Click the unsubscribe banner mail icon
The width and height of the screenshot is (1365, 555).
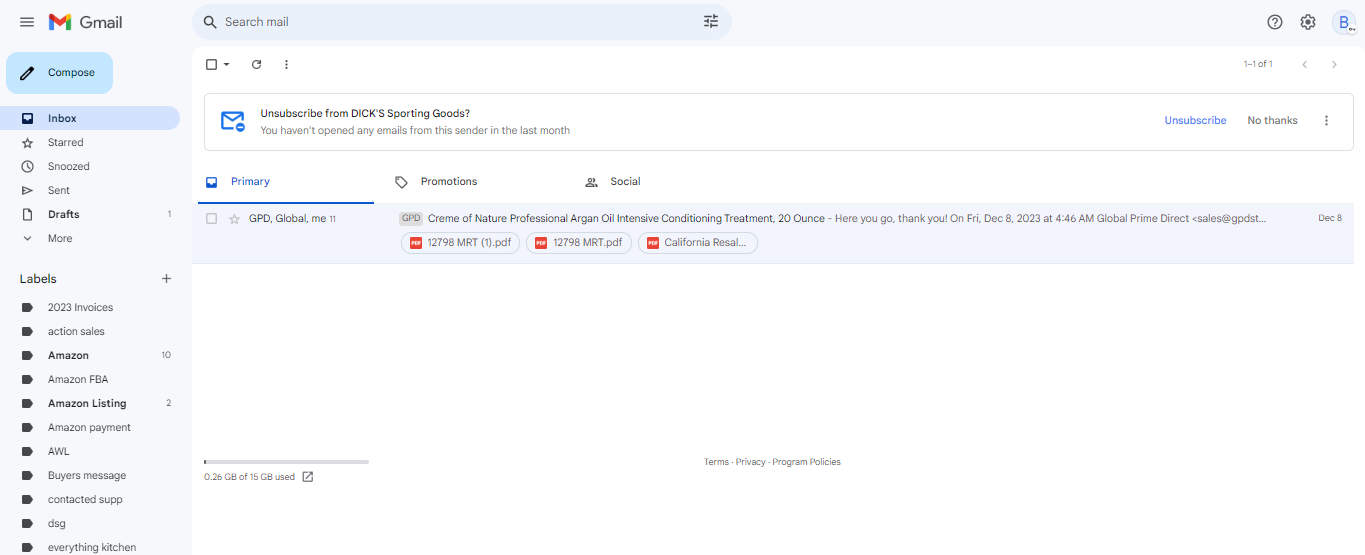pyautogui.click(x=233, y=121)
